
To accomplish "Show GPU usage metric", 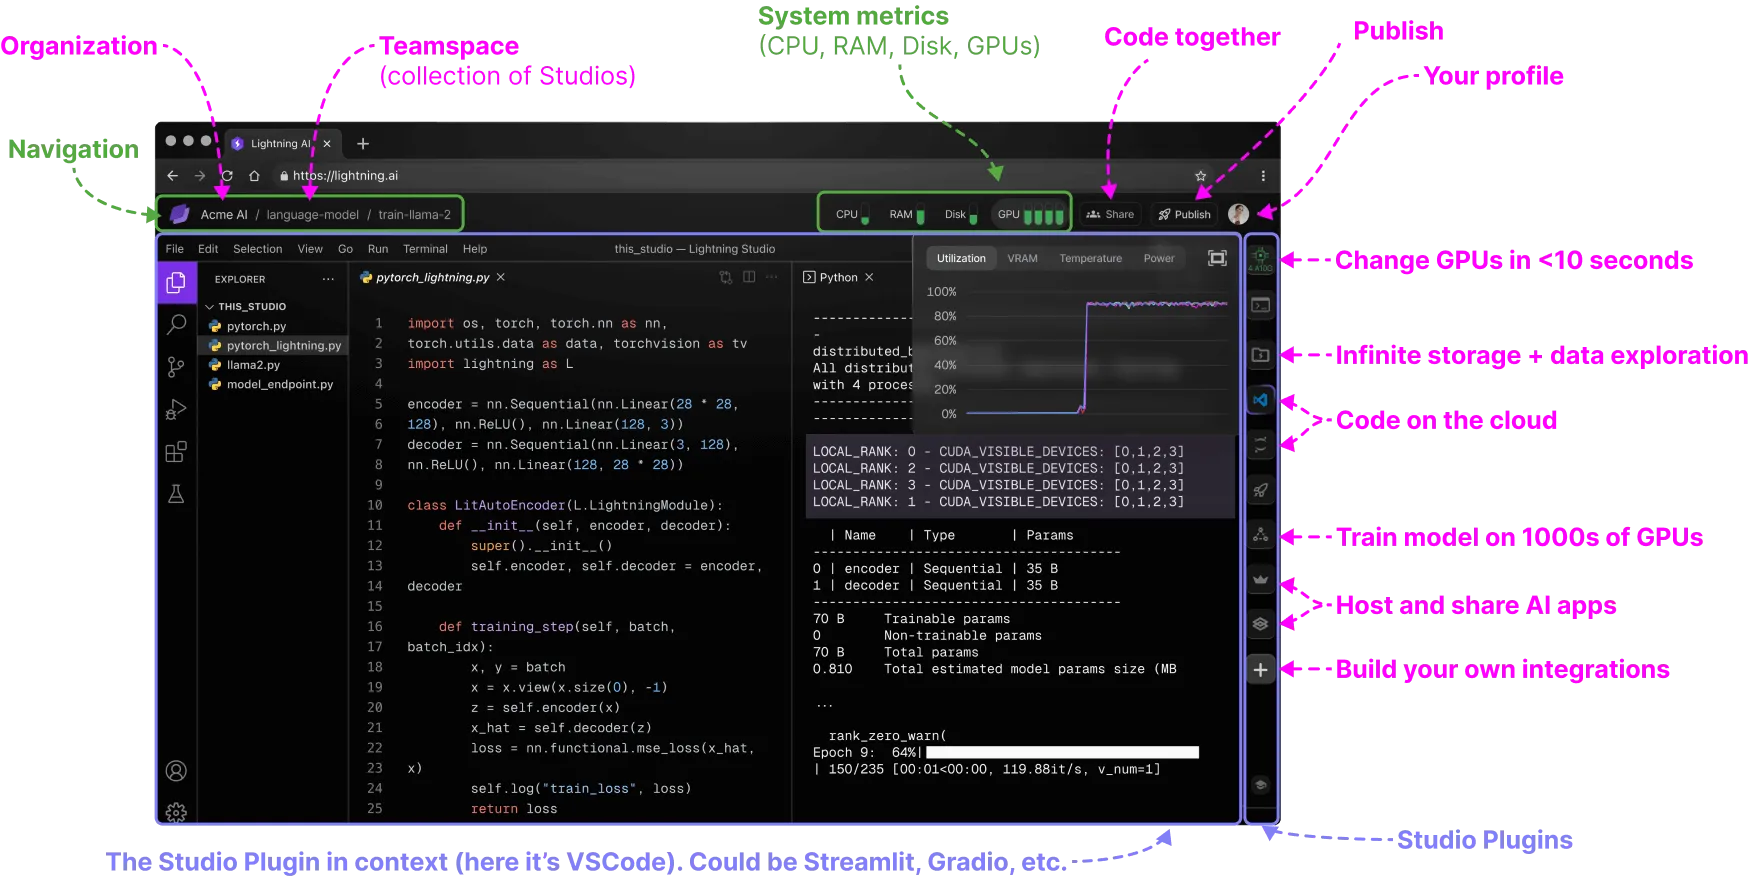I will pyautogui.click(x=1030, y=214).
